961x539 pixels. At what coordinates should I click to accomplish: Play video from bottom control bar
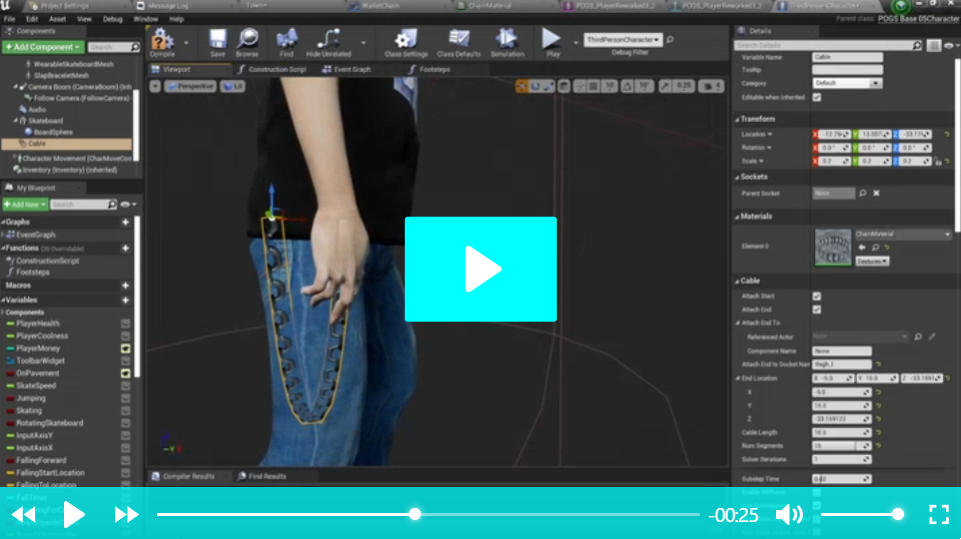pos(74,514)
